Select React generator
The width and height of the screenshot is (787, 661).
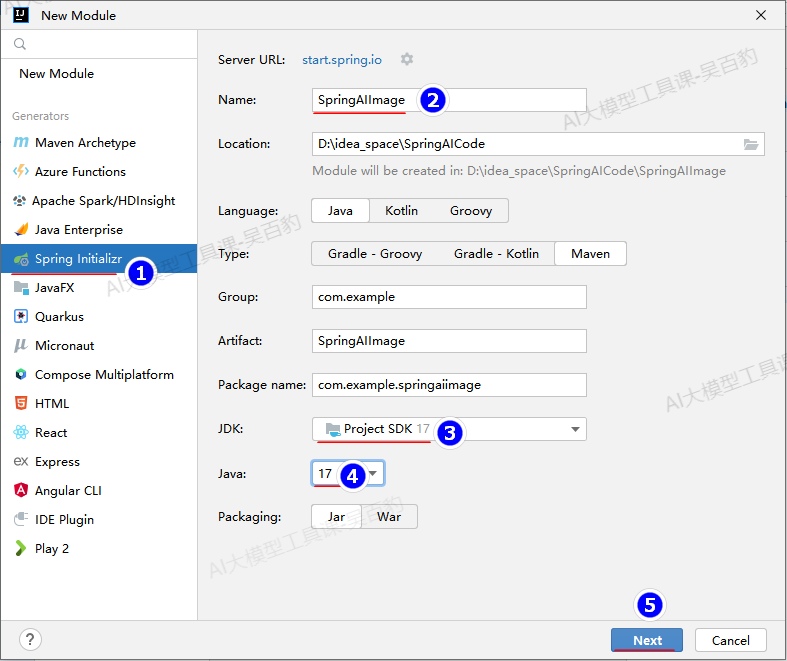point(99,432)
